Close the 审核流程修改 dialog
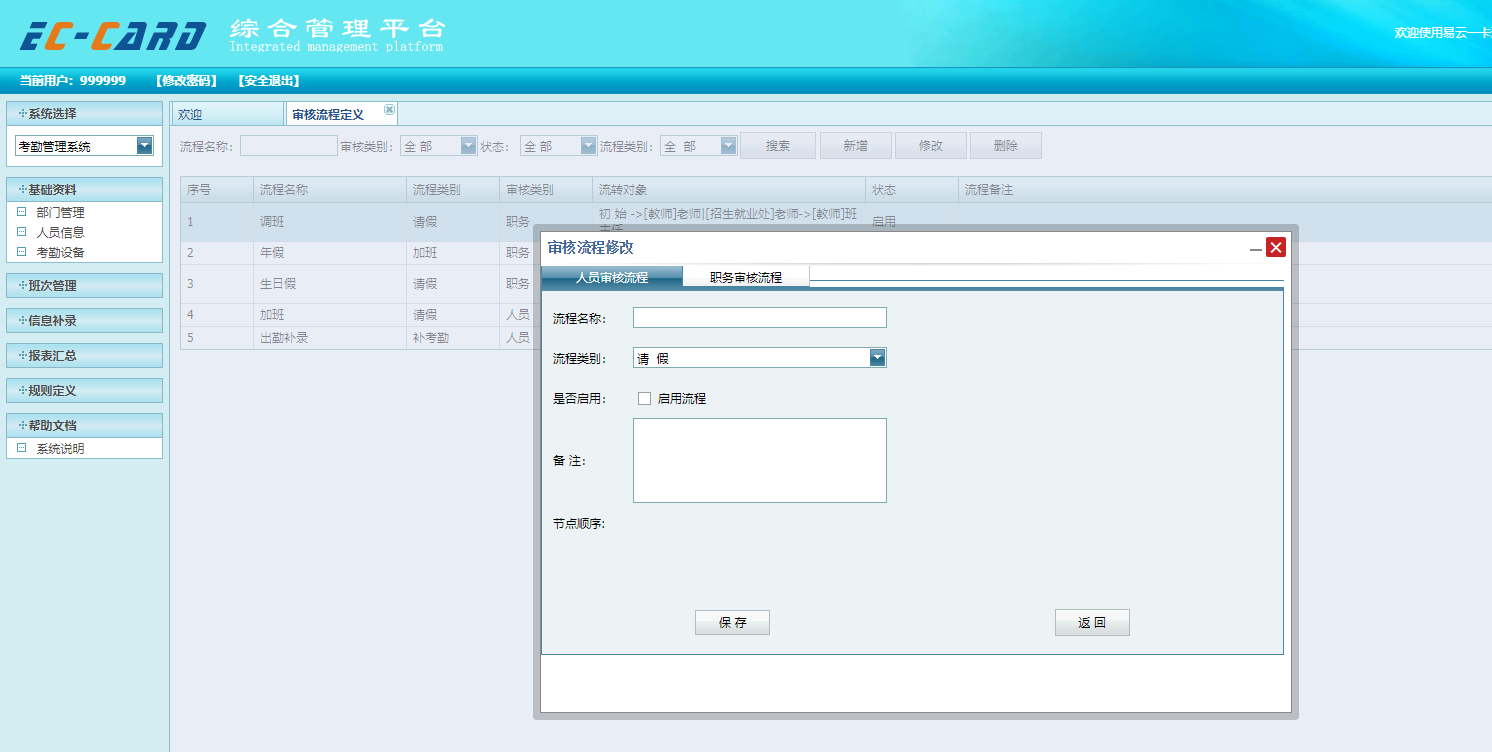Screen dimensions: 1492x752 pos(1275,247)
